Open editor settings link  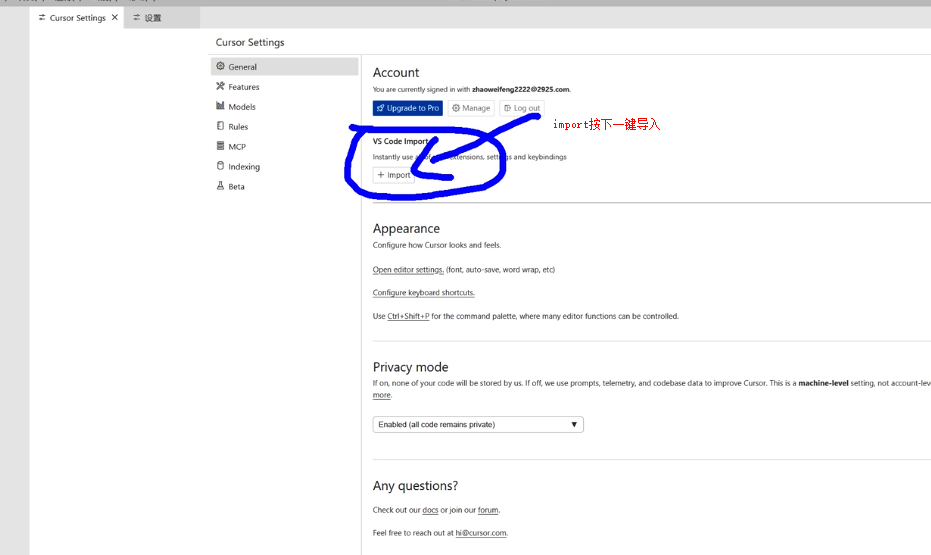408,269
